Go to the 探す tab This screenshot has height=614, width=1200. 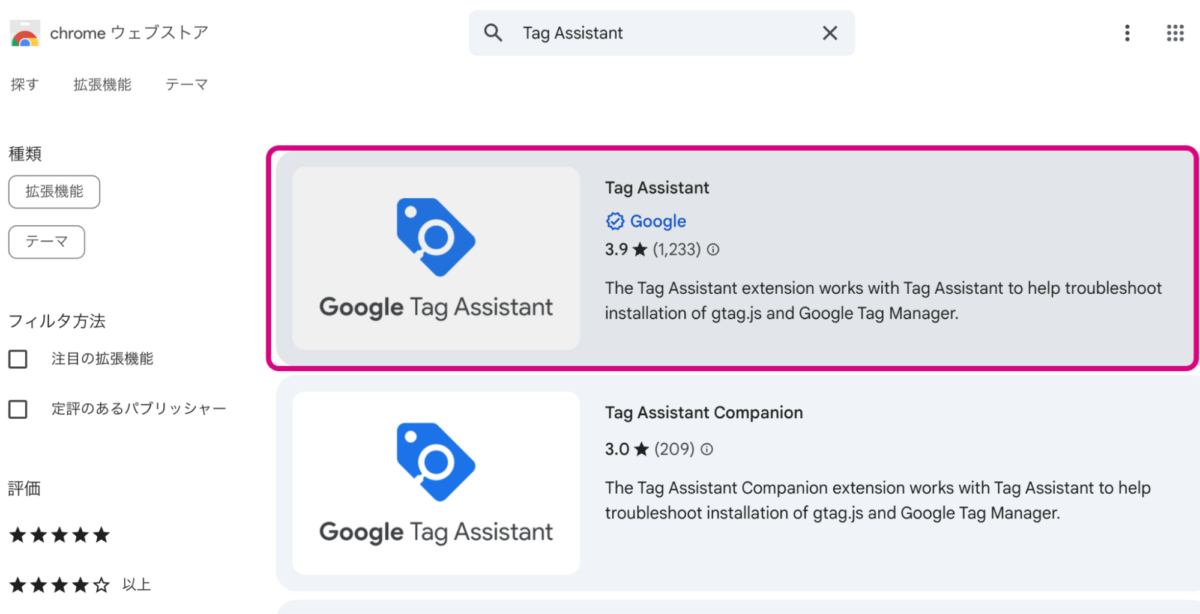[x=25, y=85]
